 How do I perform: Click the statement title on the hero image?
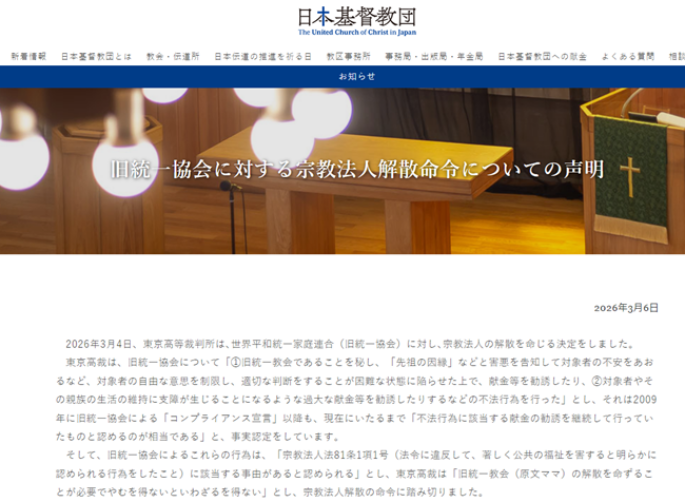[x=356, y=169]
